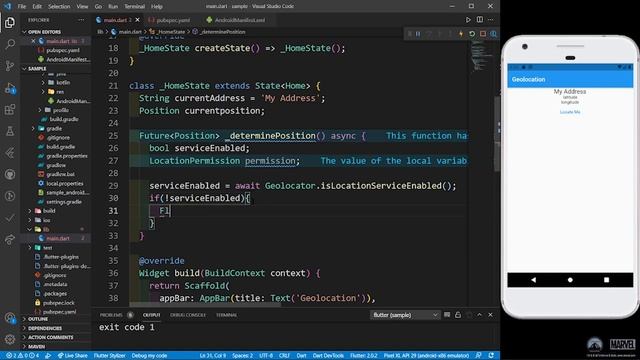Viewport: 640px width, 360px height.
Task: Run the file using the play icon
Action: (468, 20)
